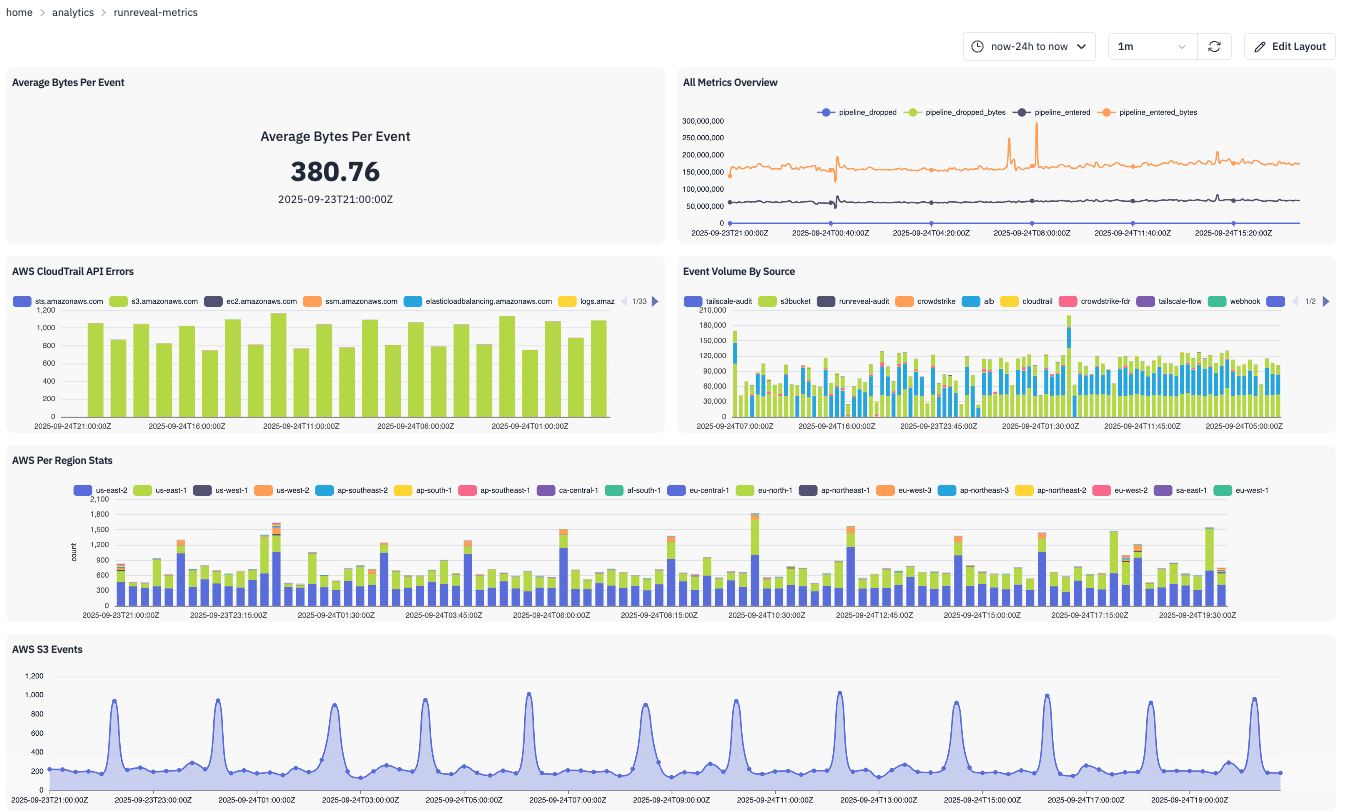1345x812 pixels.
Task: Click the right arrow in the CloudTrail legend pager
Action: pos(656,301)
